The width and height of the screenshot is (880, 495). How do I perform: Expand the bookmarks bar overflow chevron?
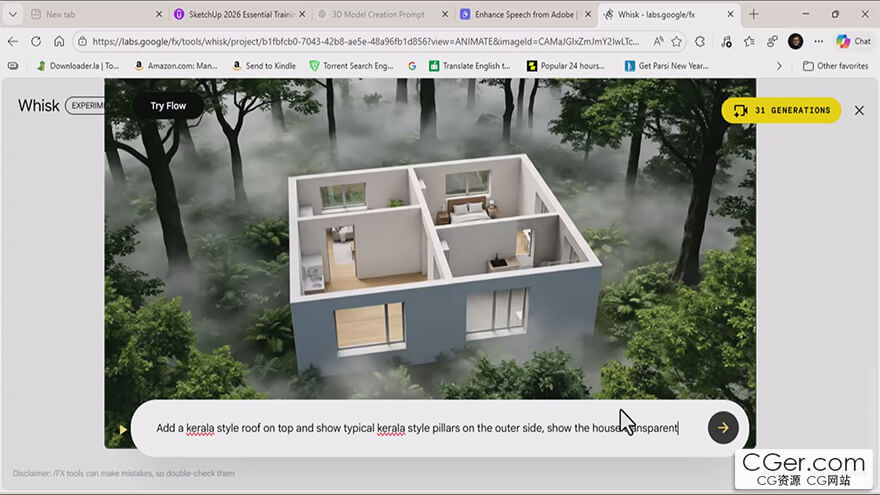(x=779, y=66)
